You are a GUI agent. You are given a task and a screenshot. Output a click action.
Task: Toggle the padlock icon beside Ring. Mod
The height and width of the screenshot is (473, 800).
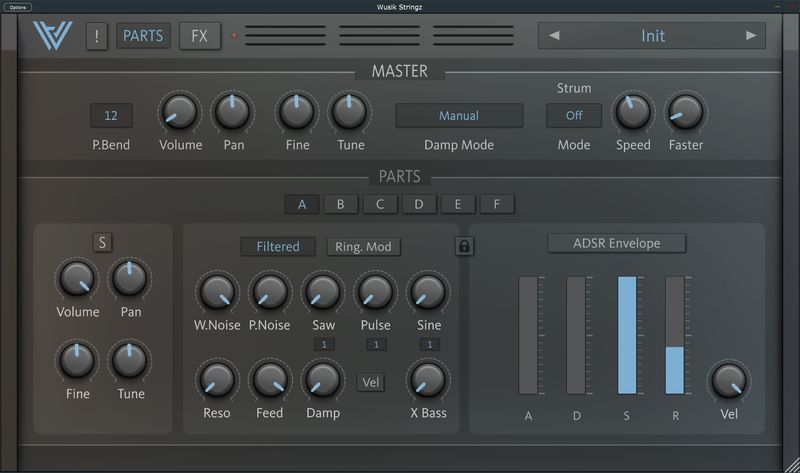tap(464, 246)
